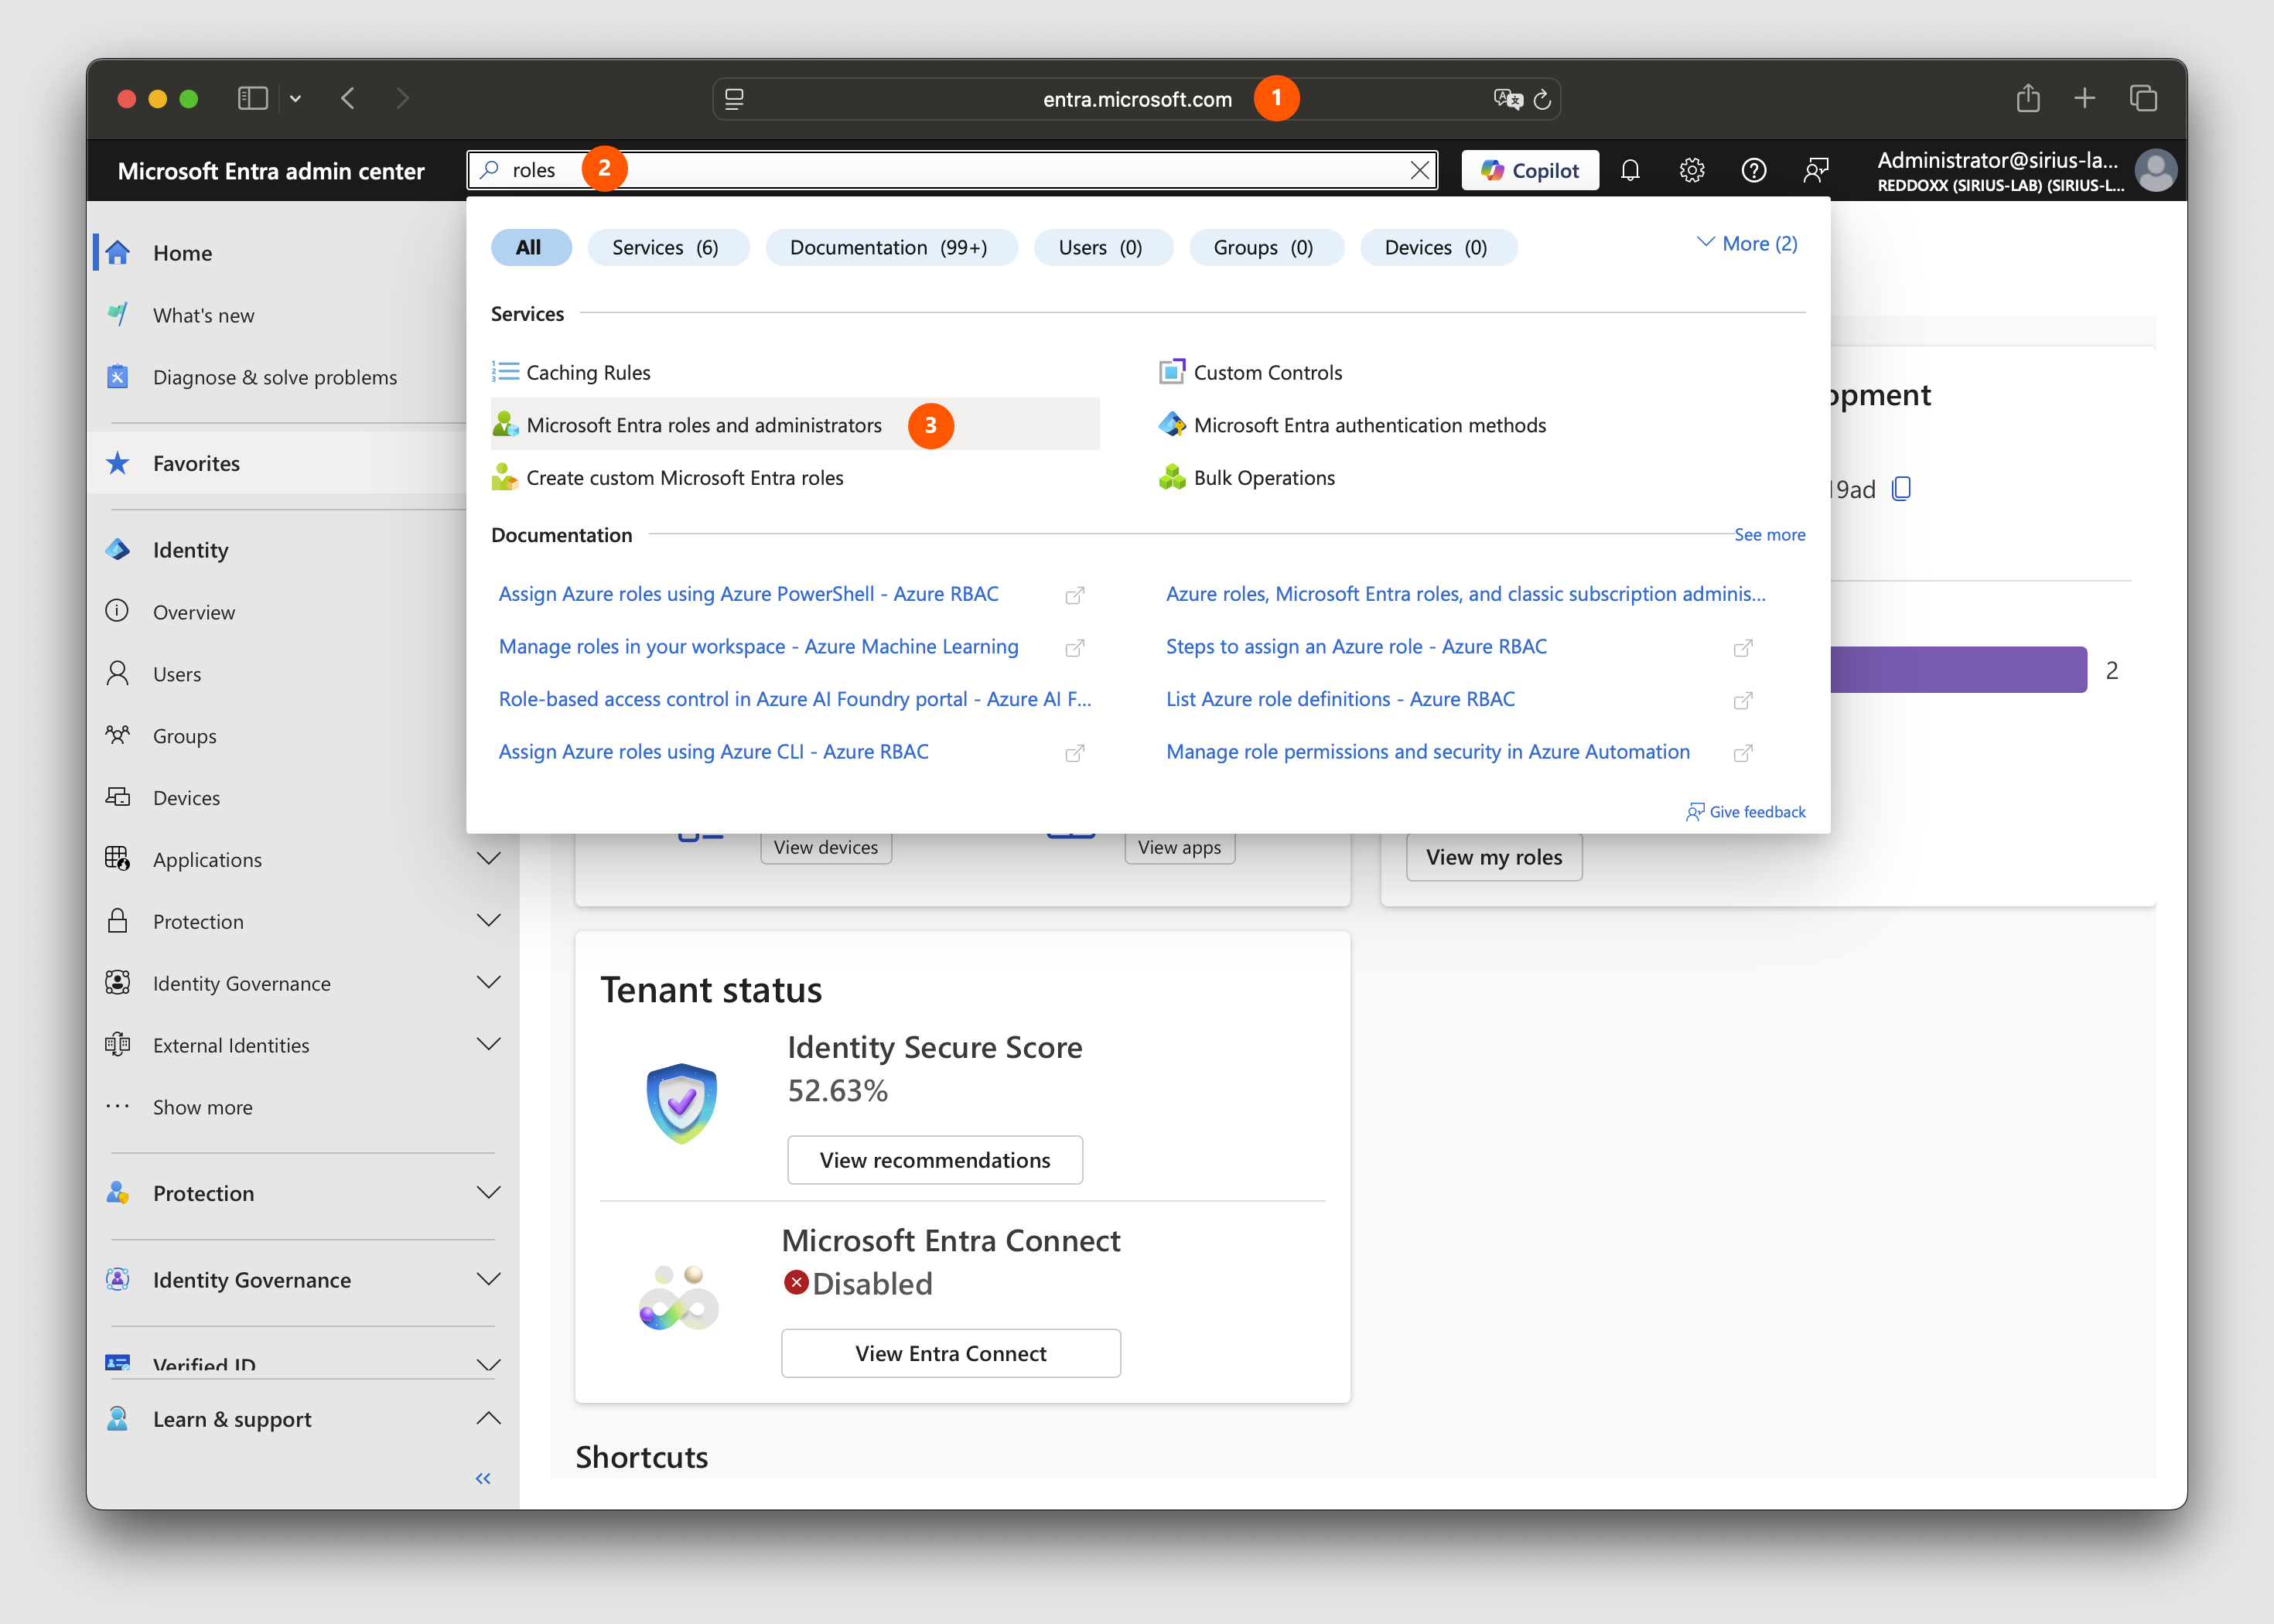Click the entra.microsoft.com address bar
Viewport: 2274px width, 1624px height.
(1136, 99)
